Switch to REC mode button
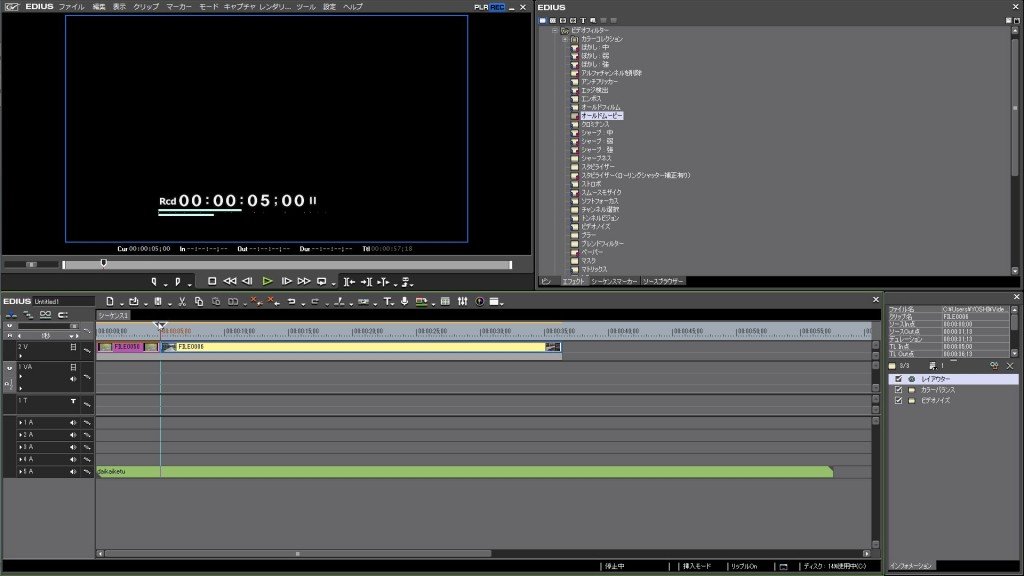The width and height of the screenshot is (1024, 576). coord(497,7)
